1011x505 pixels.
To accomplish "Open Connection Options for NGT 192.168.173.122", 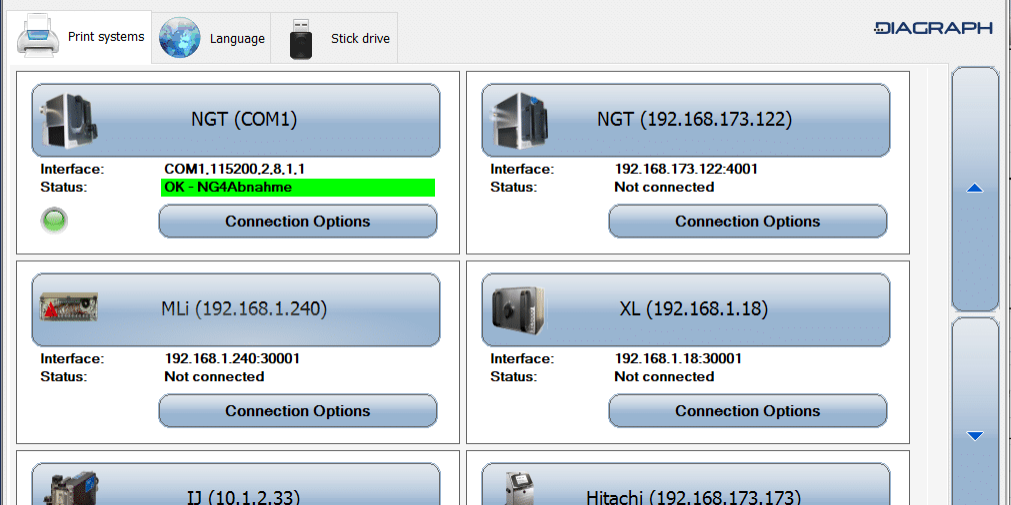I will coord(748,221).
